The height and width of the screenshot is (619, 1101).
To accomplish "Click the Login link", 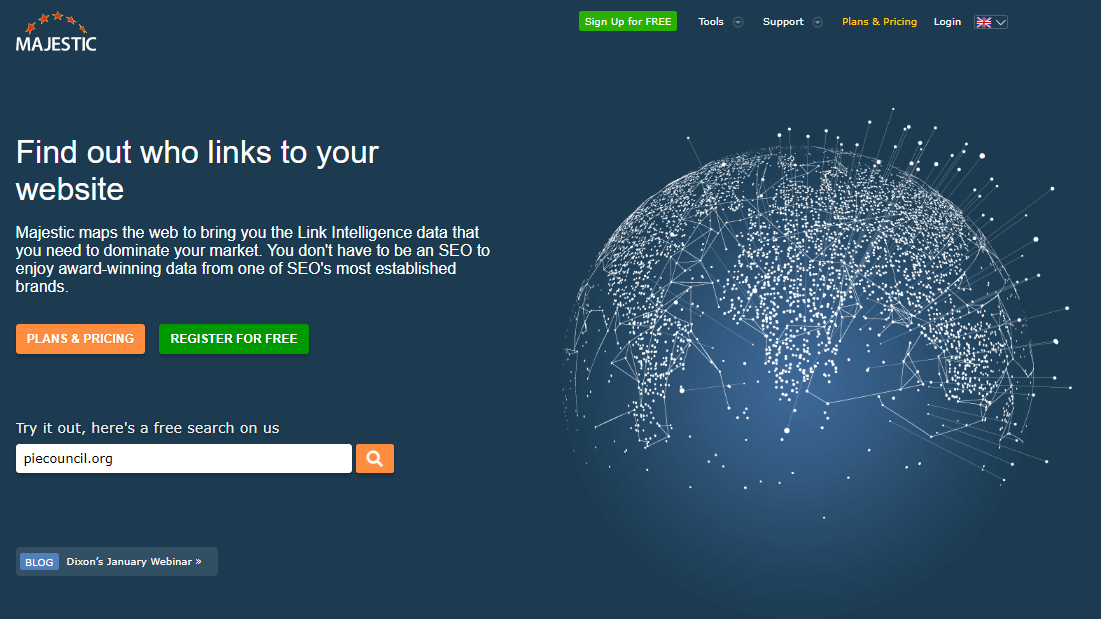I will pos(947,22).
